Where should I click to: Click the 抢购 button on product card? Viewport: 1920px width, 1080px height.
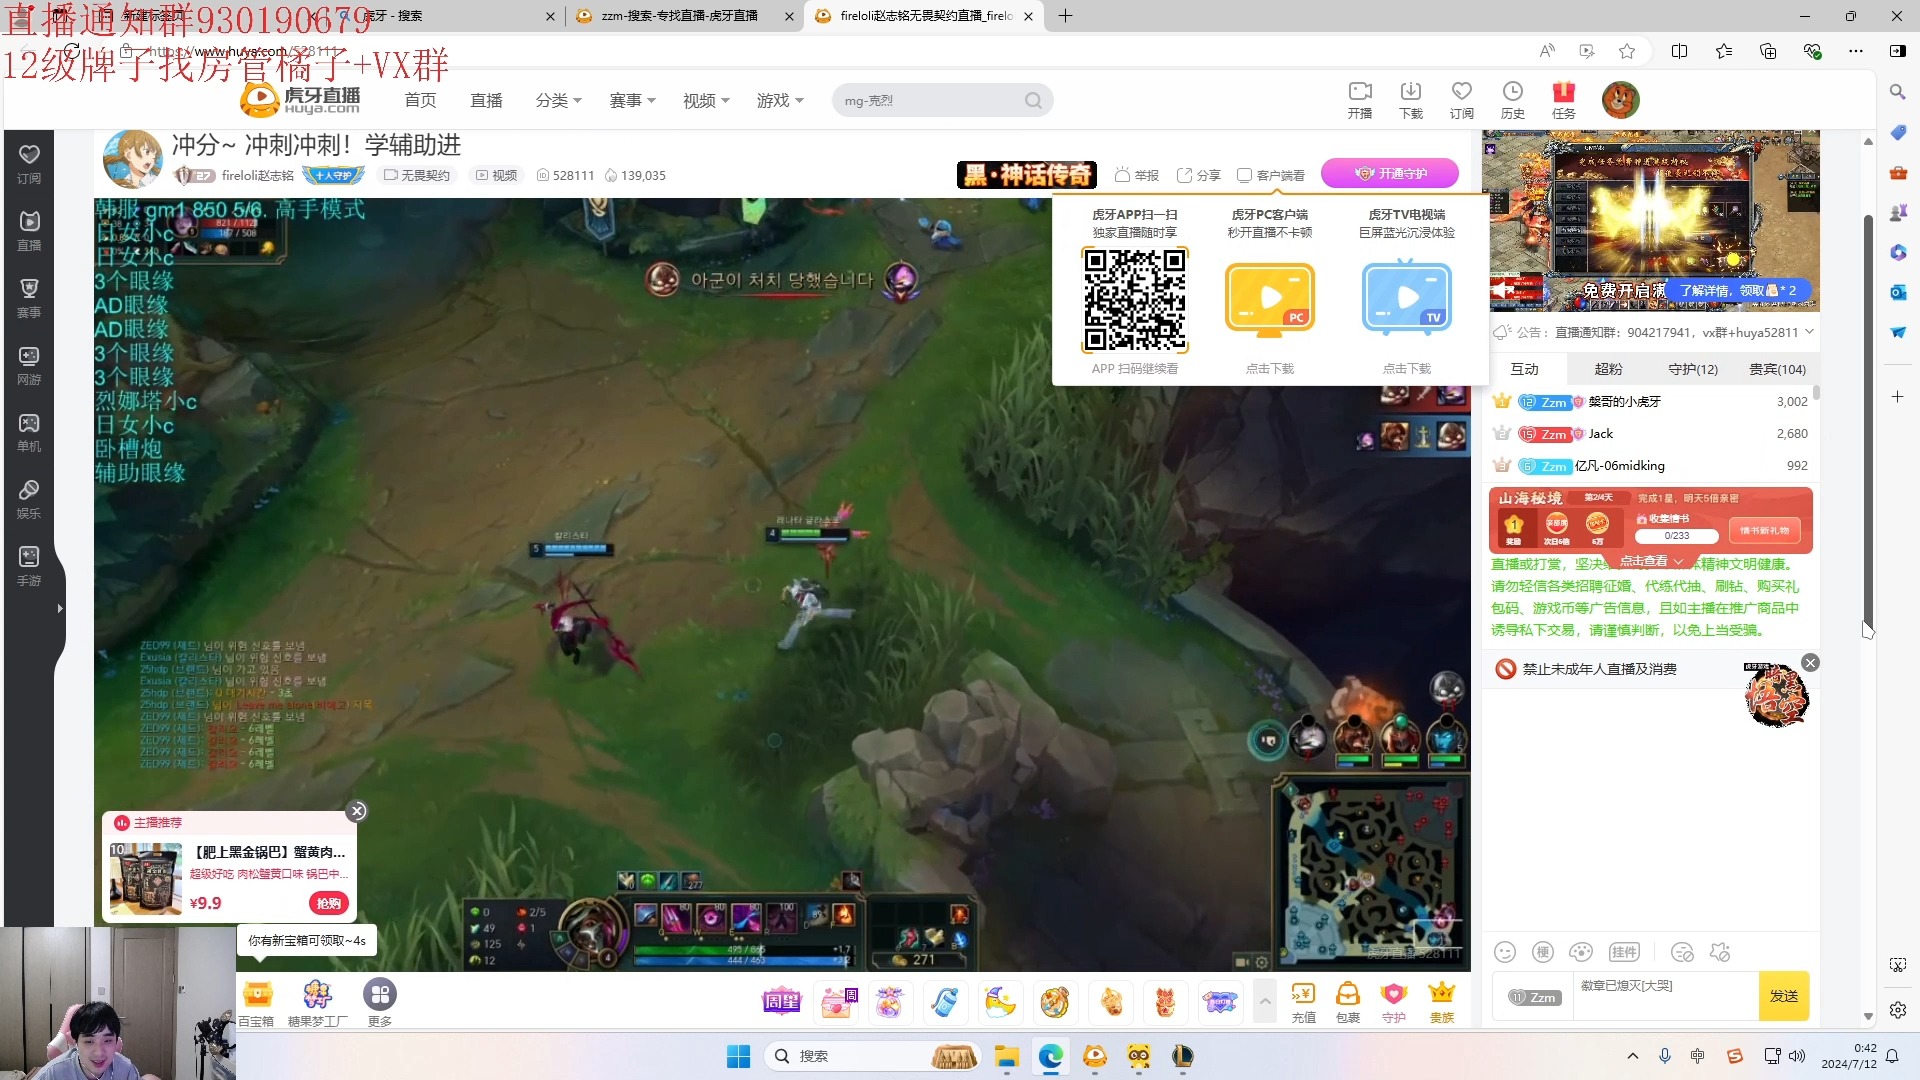(x=328, y=903)
